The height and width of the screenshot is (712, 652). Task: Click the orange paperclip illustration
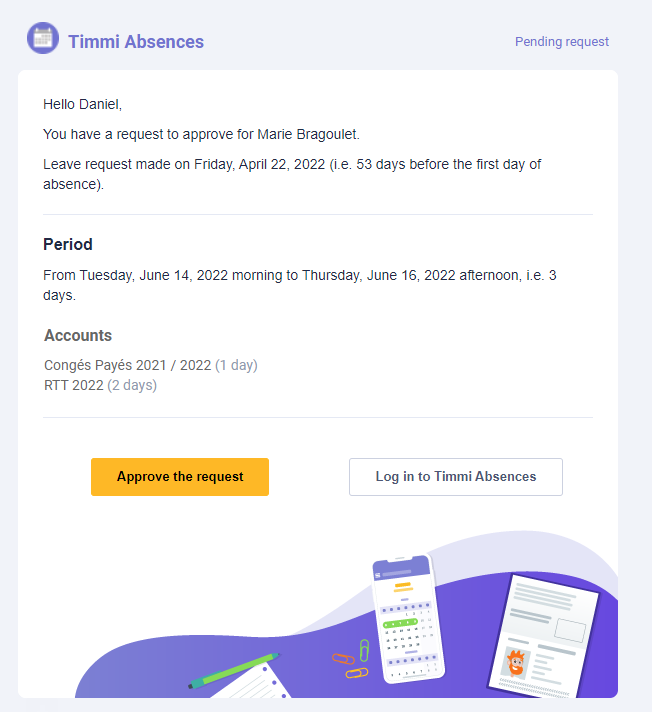point(343,658)
